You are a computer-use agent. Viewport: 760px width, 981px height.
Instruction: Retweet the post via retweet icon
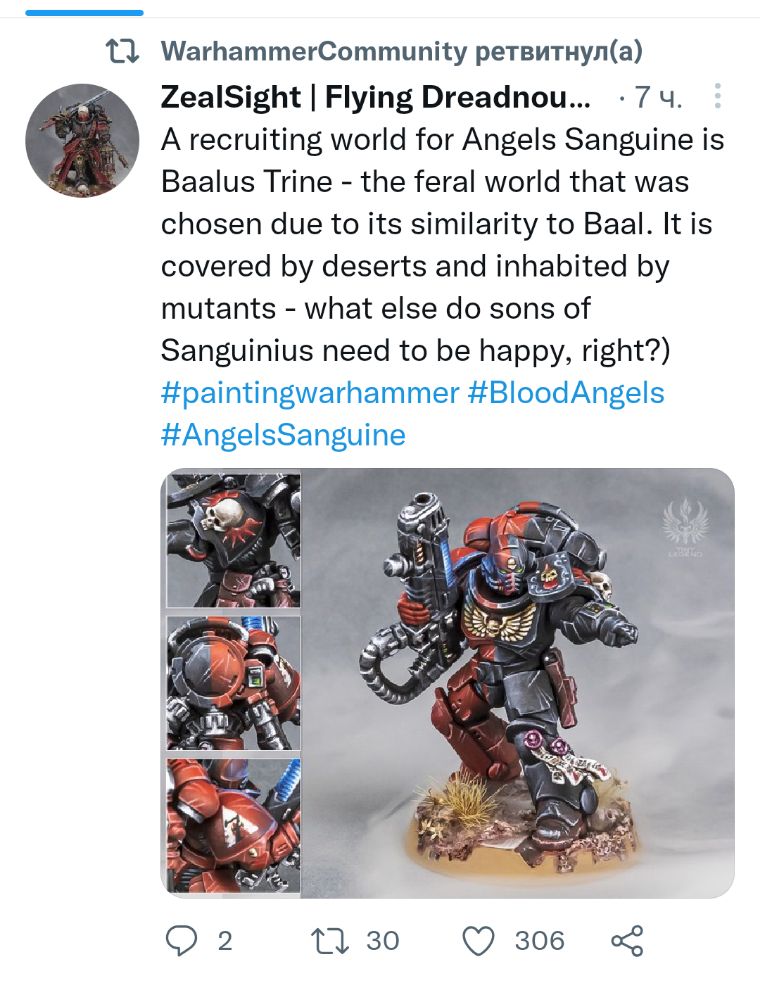[330, 940]
